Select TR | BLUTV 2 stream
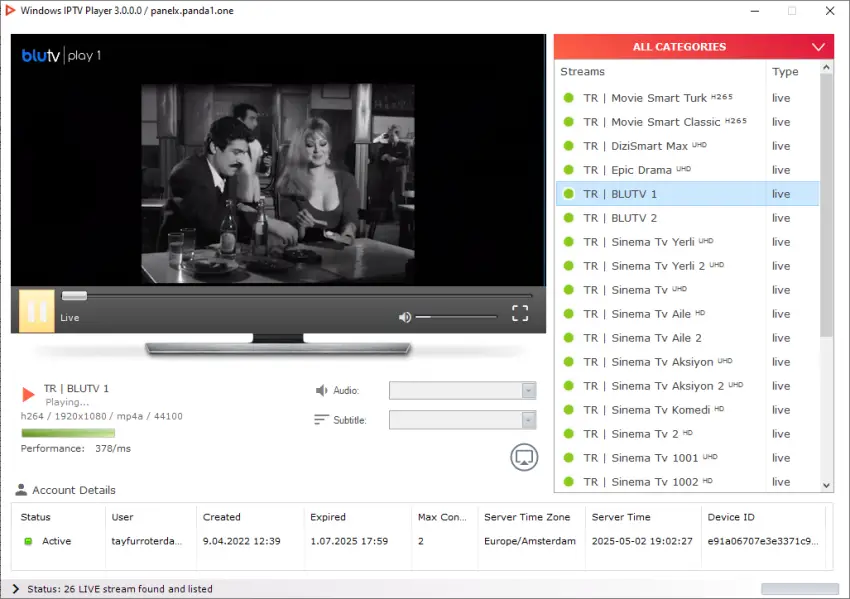Viewport: 850px width, 599px height. (x=687, y=218)
